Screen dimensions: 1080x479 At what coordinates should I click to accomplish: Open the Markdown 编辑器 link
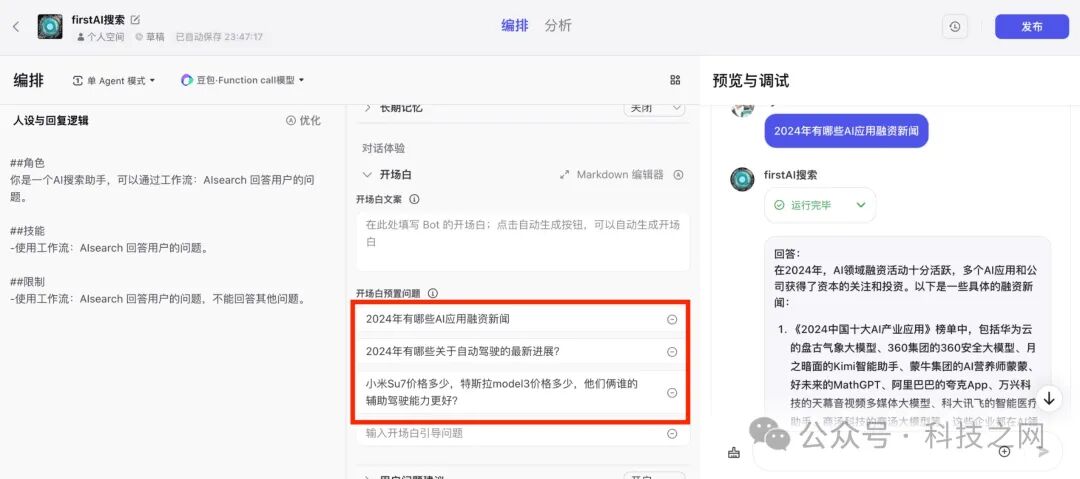click(x=612, y=175)
